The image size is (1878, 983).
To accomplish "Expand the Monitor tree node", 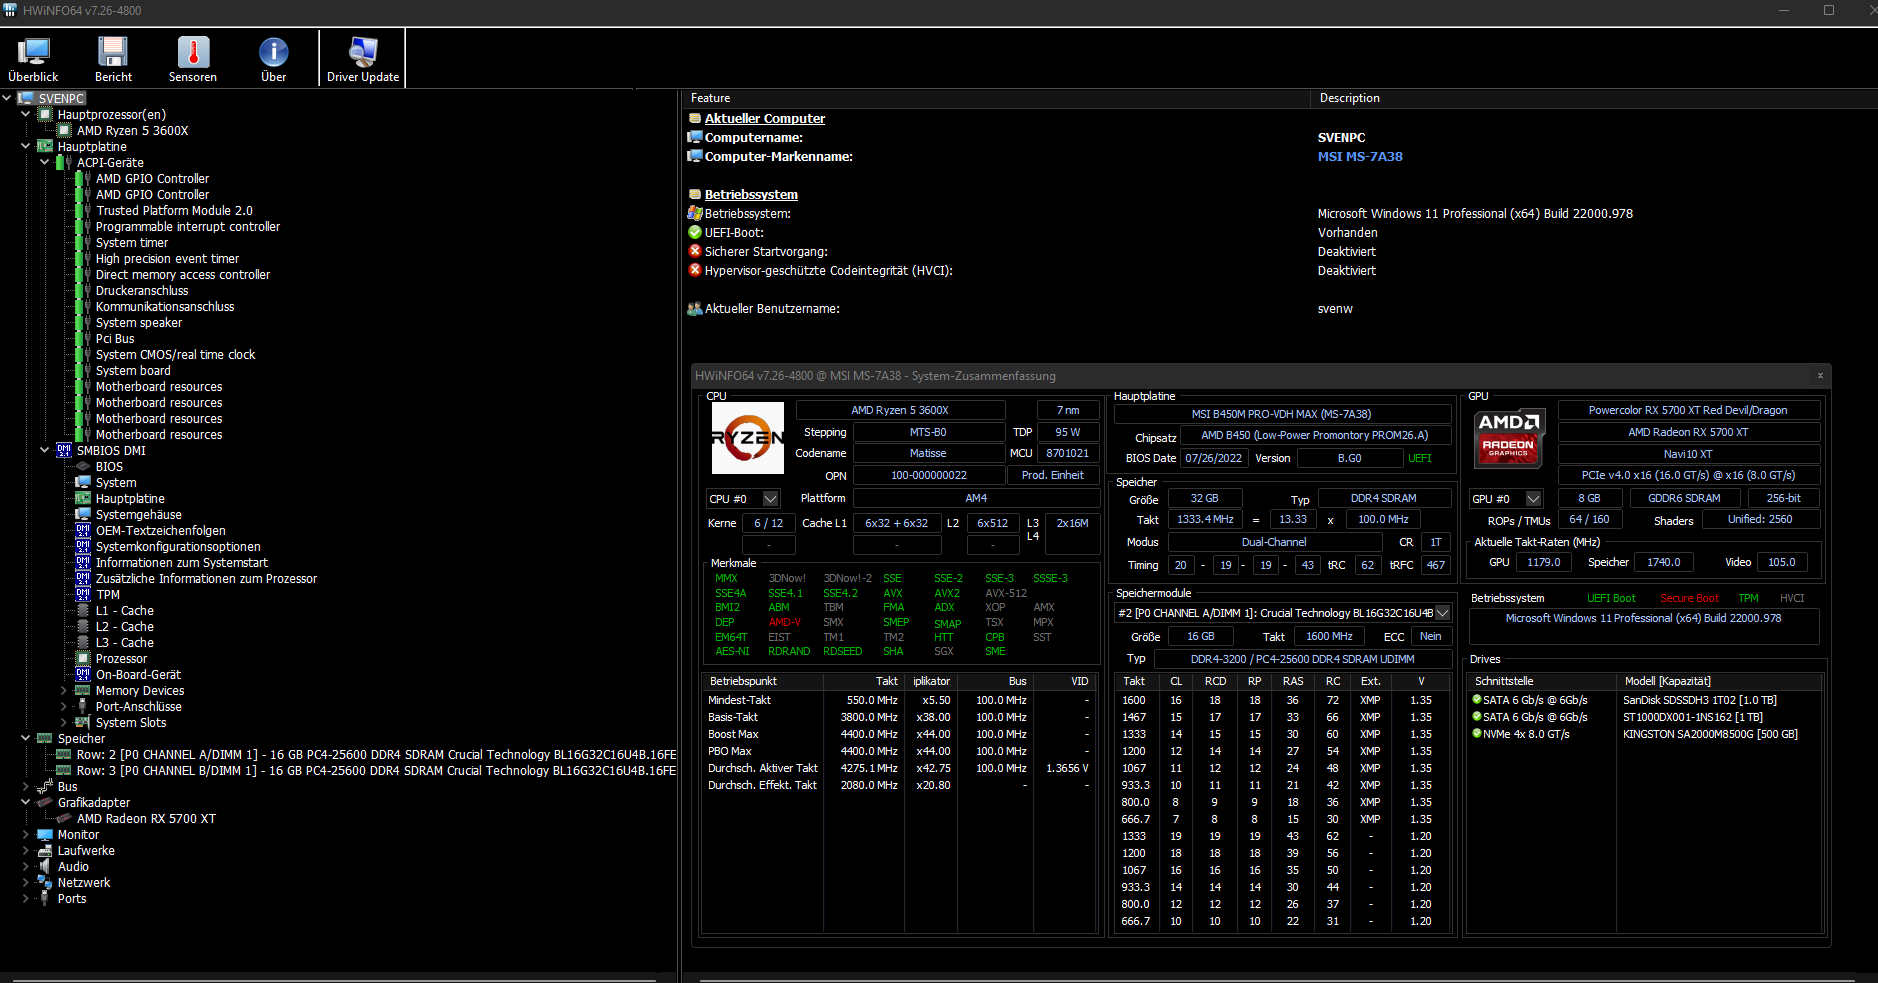I will tap(26, 834).
